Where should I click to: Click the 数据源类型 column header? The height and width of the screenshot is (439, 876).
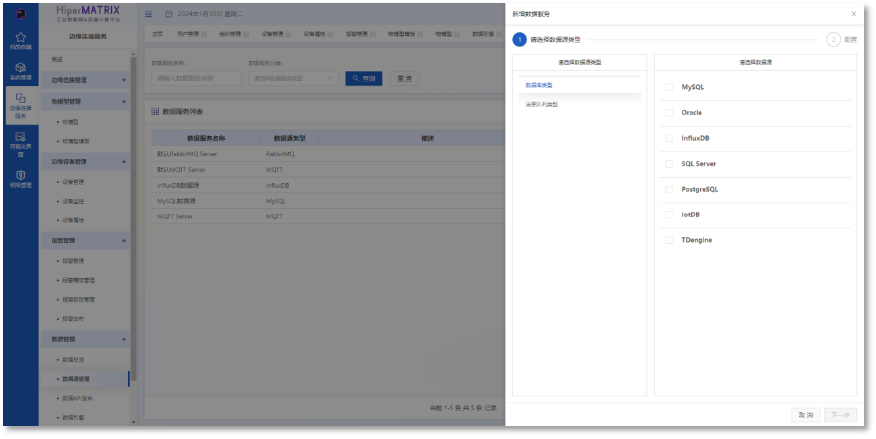pyautogui.click(x=289, y=138)
